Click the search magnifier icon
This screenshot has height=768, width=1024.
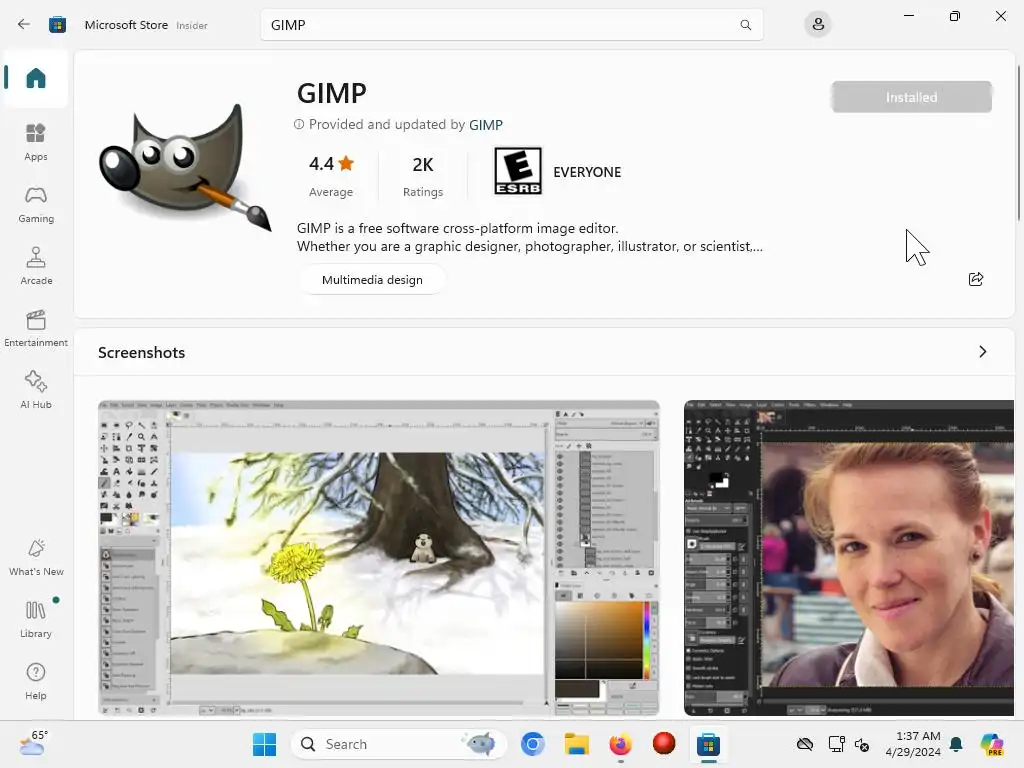(x=745, y=25)
